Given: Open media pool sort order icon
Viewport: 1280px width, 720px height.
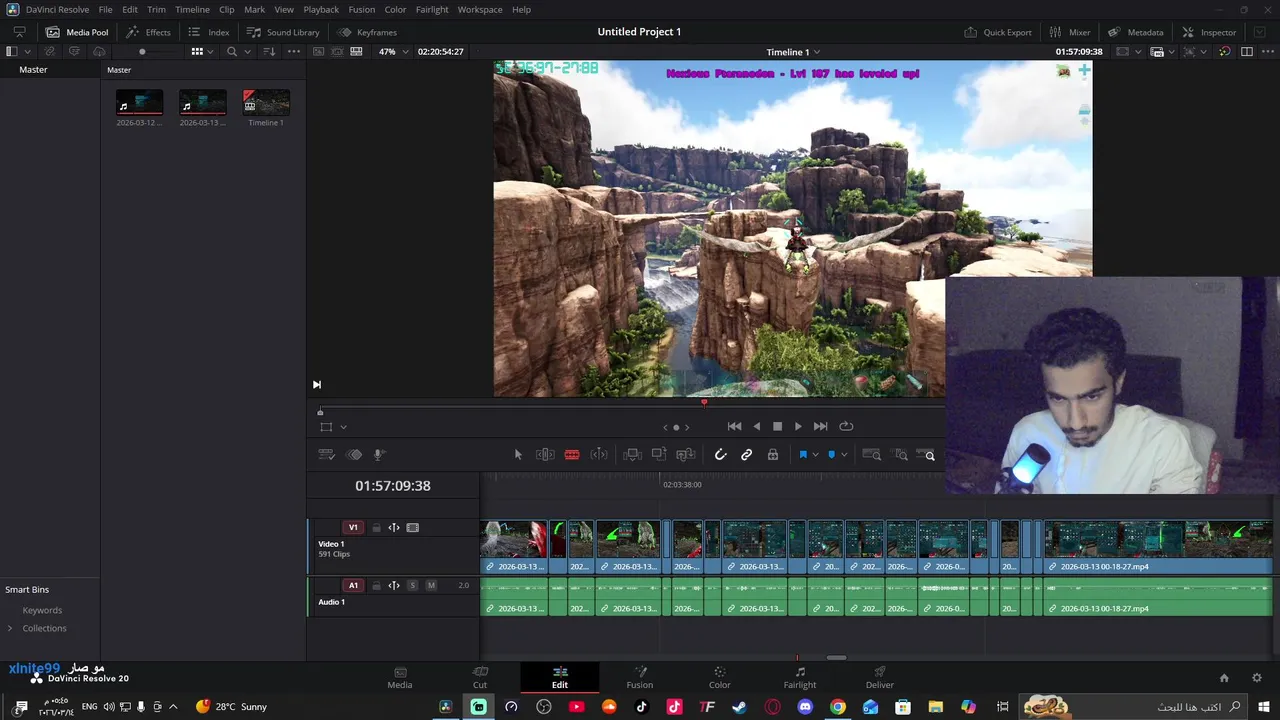Looking at the screenshot, I should [x=269, y=51].
